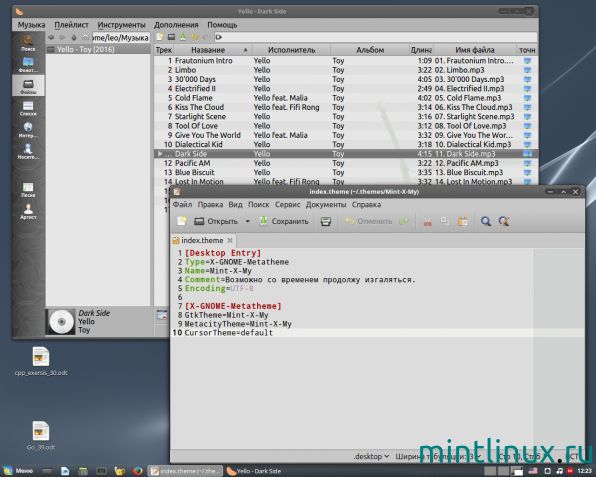Click the keyboard layout flag in system tray
This screenshot has height=477, width=596.
click(533, 471)
